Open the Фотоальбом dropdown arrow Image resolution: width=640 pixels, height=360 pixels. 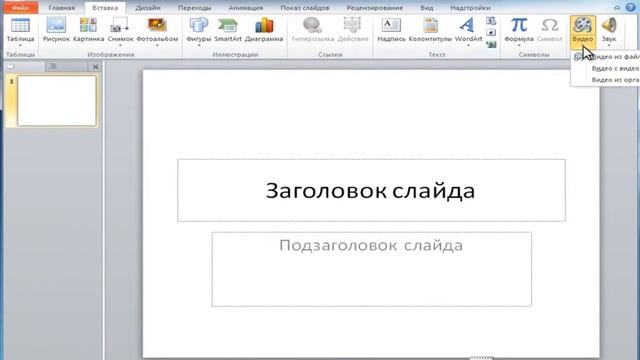tap(157, 45)
